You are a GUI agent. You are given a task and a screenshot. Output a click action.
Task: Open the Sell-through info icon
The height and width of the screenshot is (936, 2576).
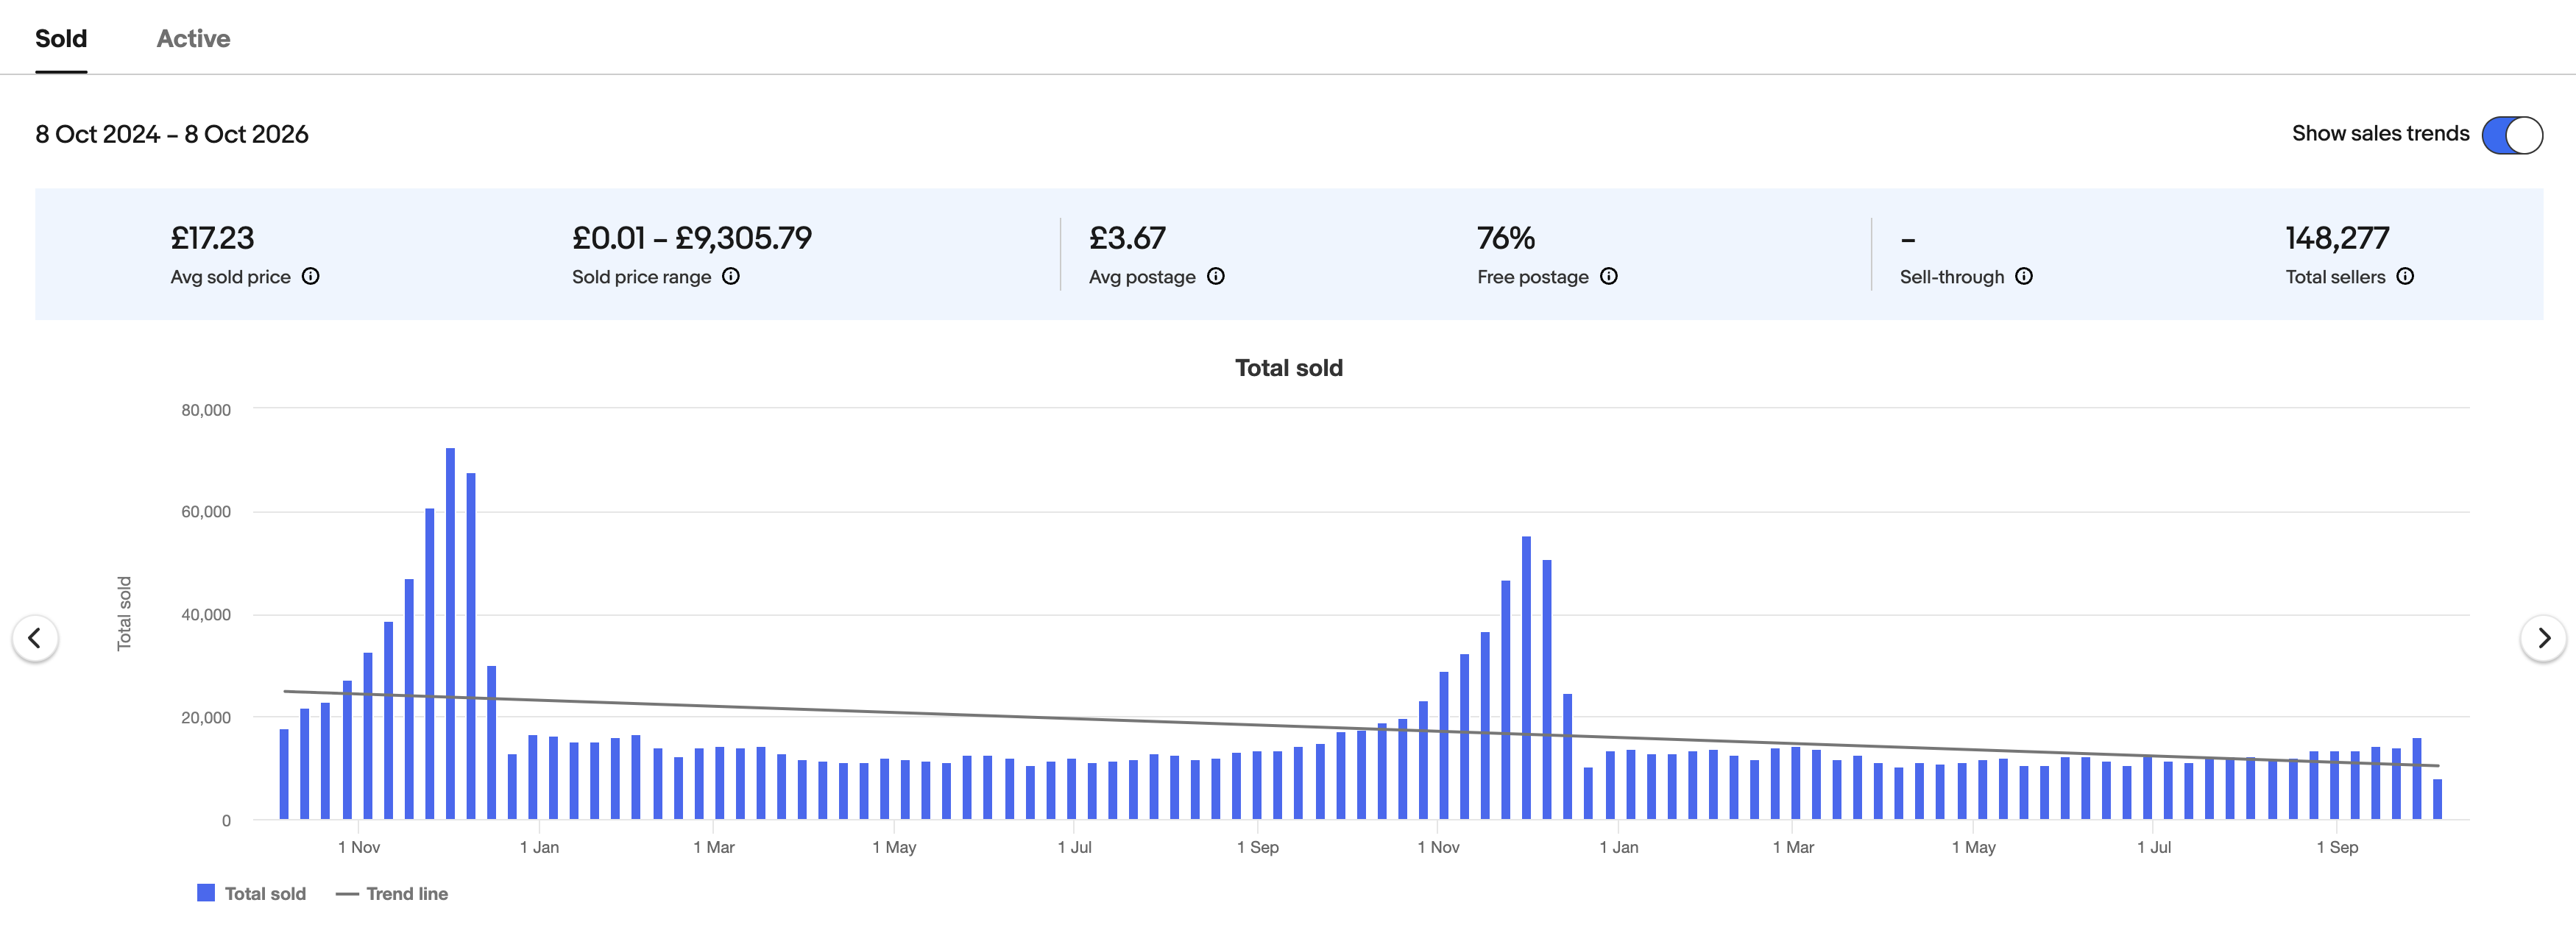point(2024,276)
